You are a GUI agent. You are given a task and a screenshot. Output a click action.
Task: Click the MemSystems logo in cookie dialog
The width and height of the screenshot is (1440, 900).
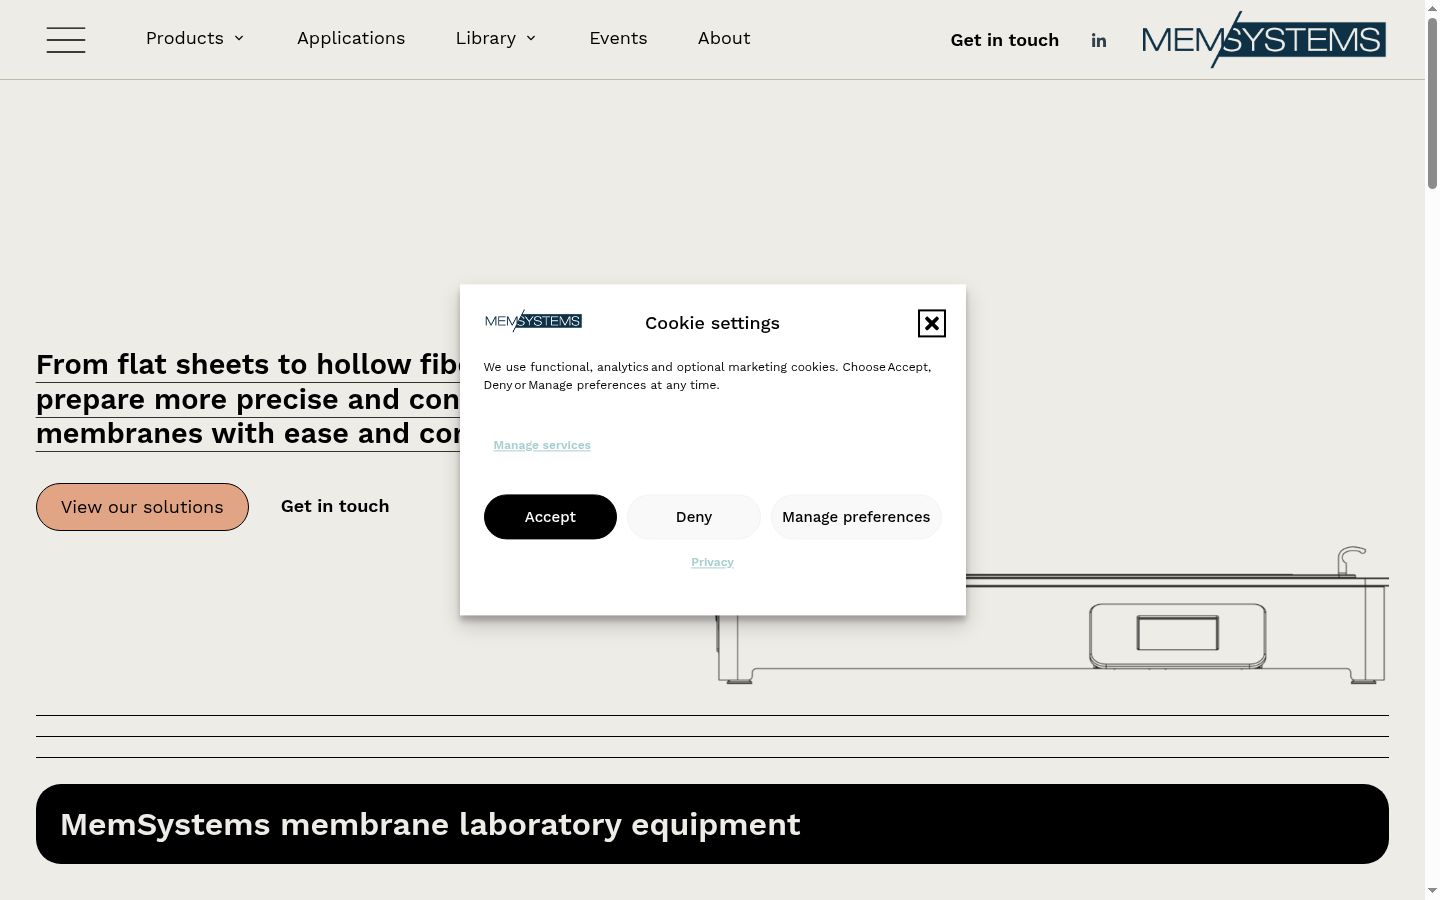point(533,321)
